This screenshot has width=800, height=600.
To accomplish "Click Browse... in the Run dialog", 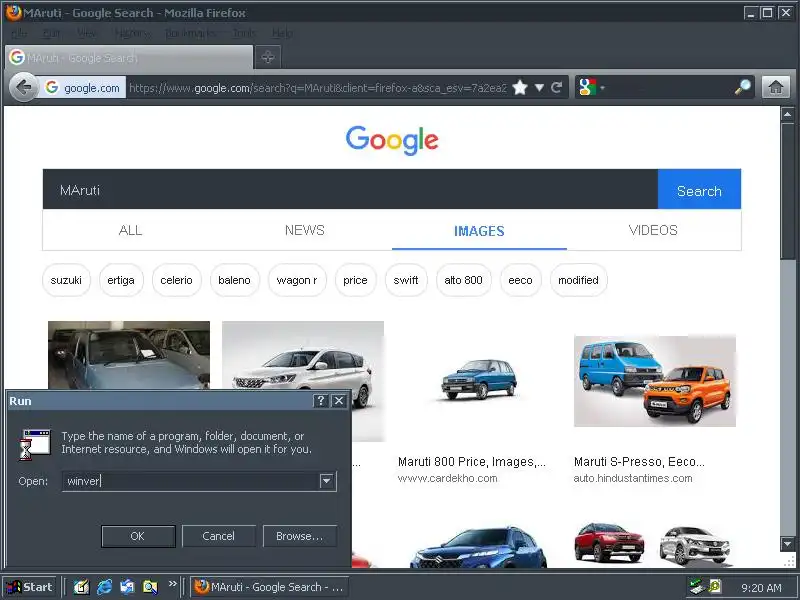I will (299, 536).
